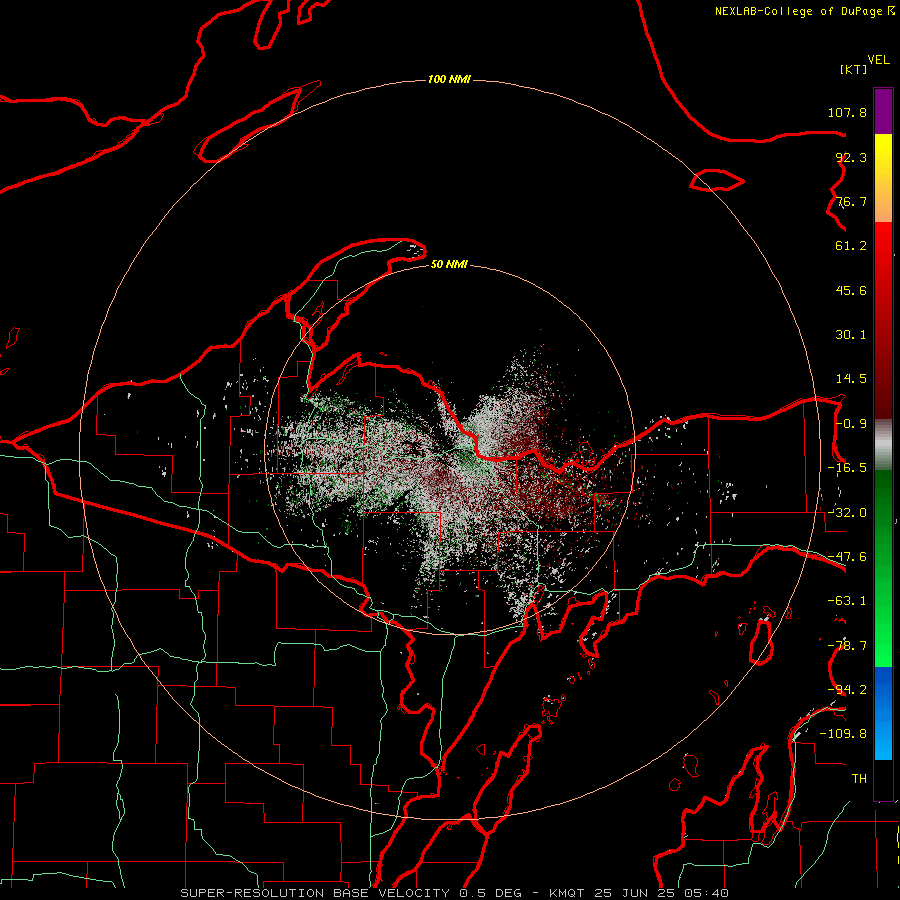Click the -47.6 velocity scale value
900x900 pixels.
(x=847, y=557)
